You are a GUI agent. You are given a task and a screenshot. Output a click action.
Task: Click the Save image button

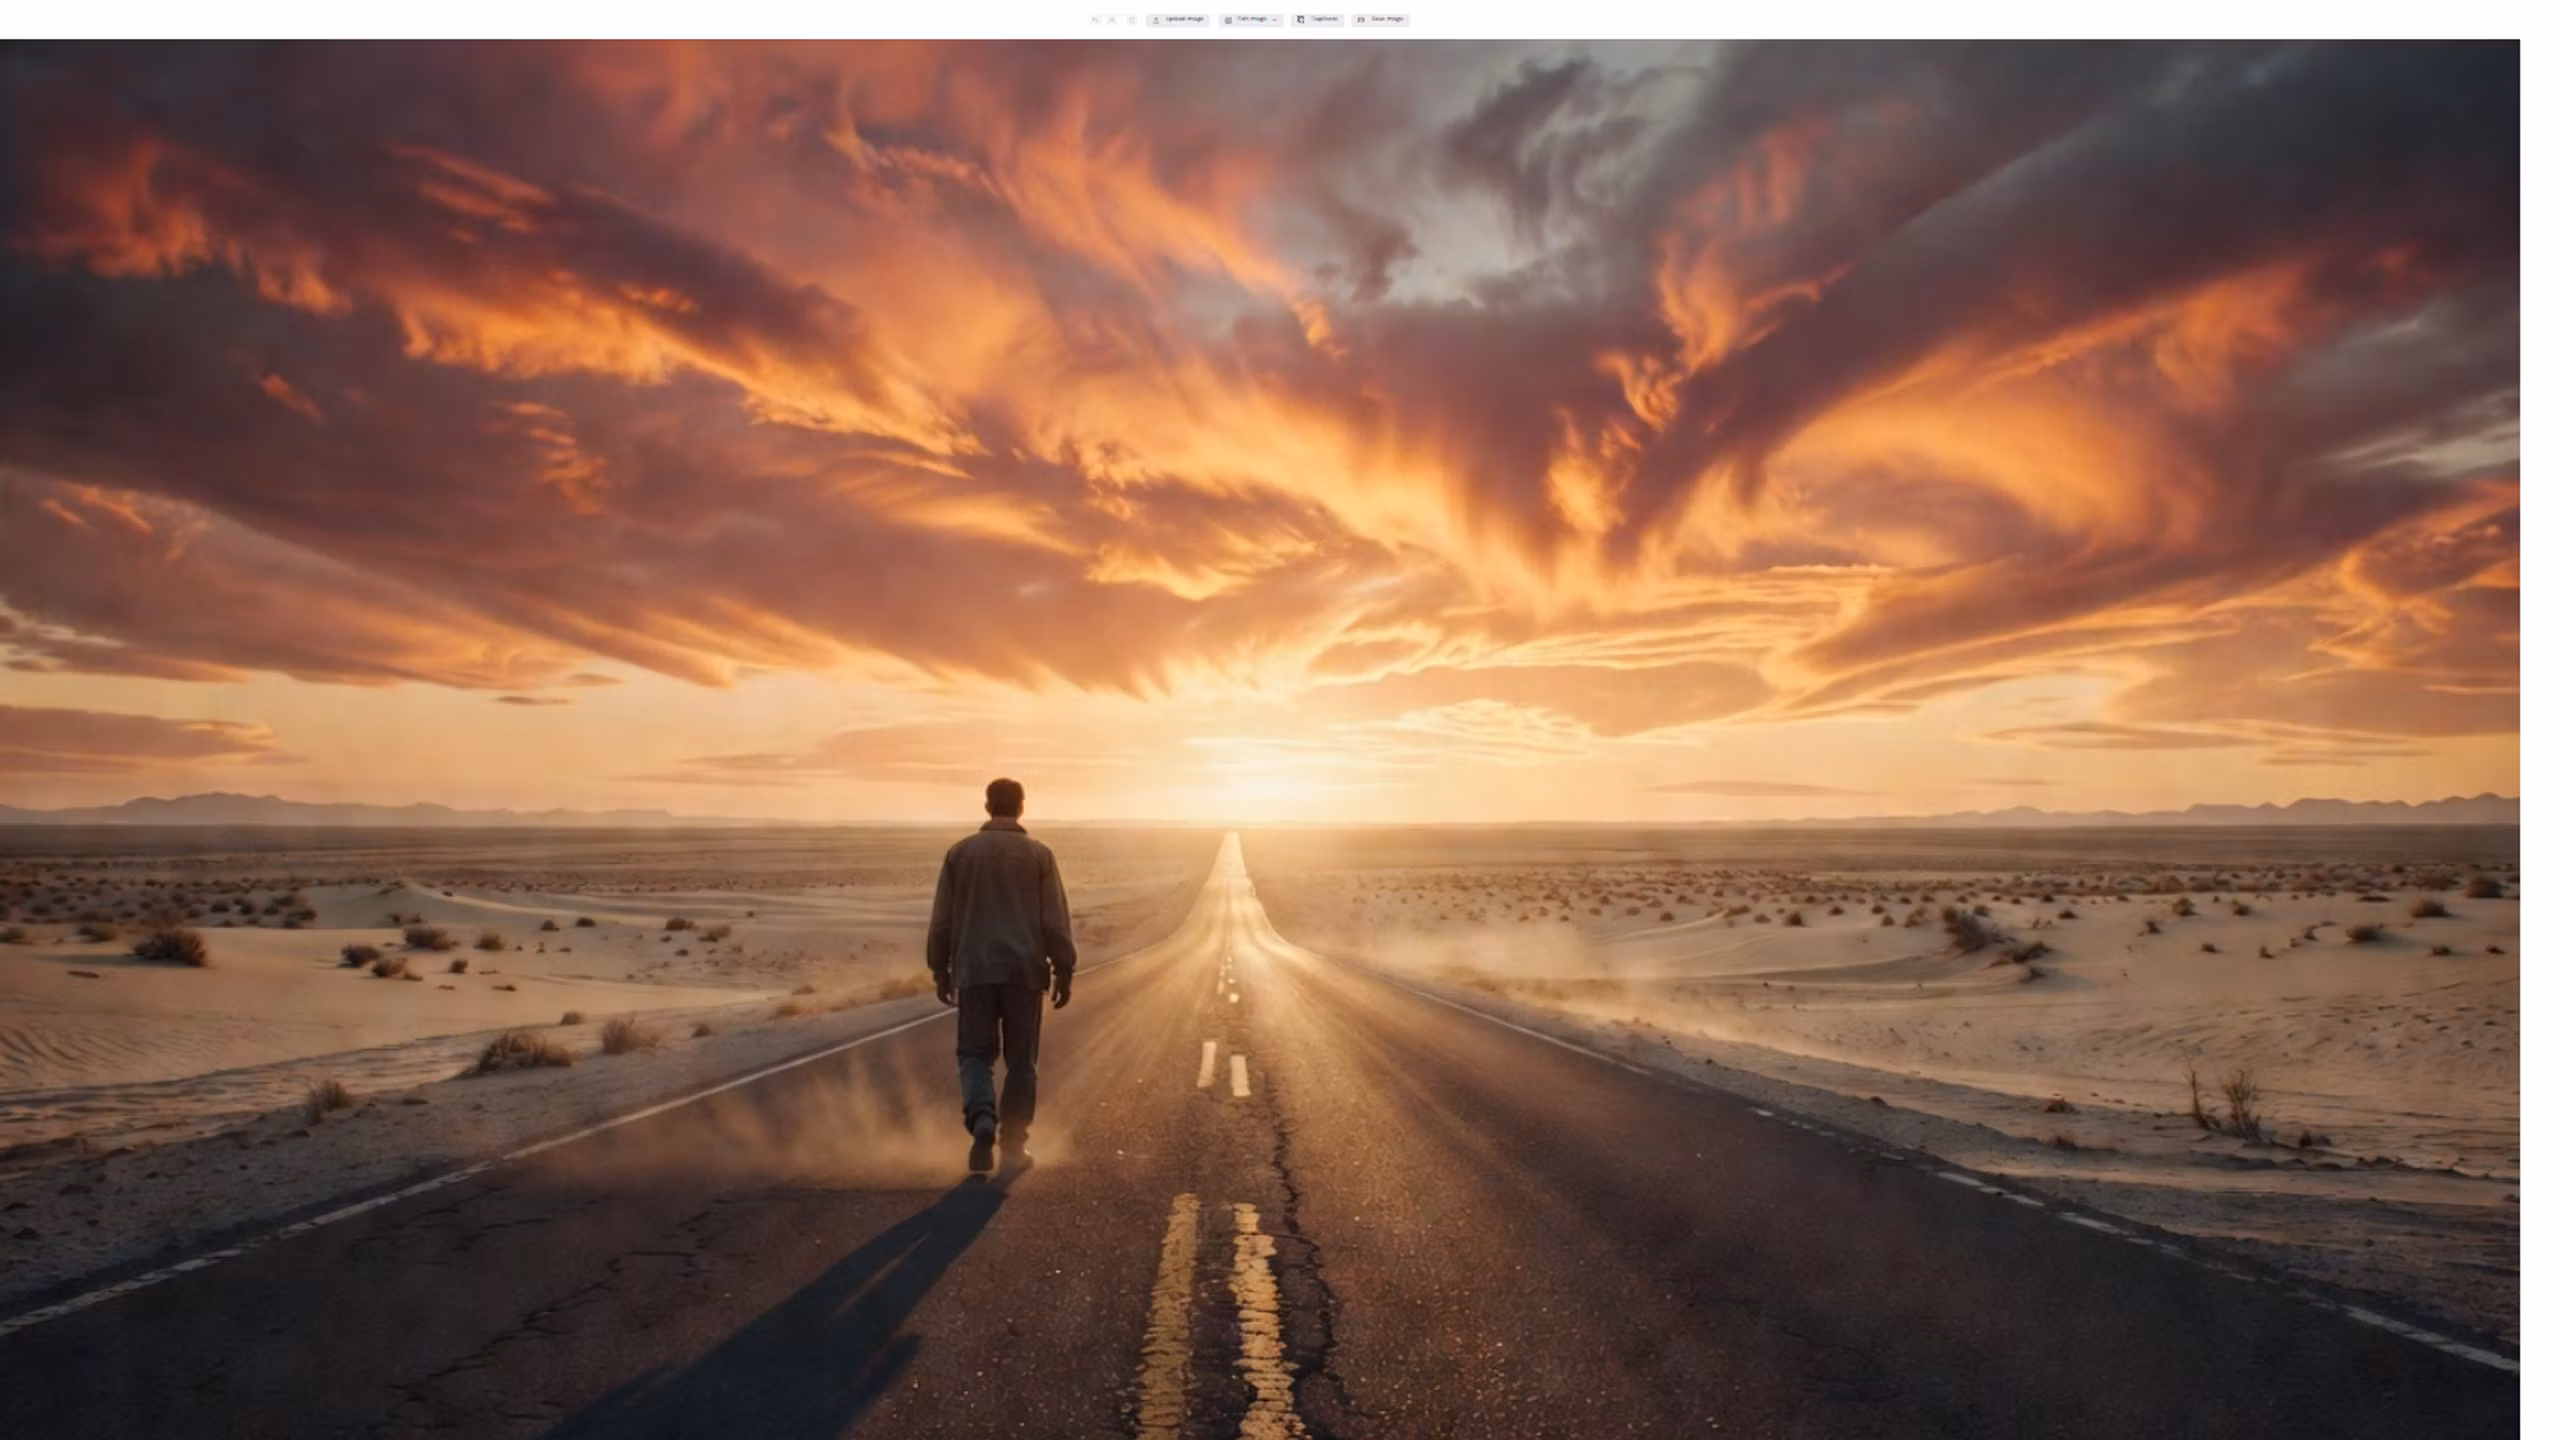(x=1381, y=19)
